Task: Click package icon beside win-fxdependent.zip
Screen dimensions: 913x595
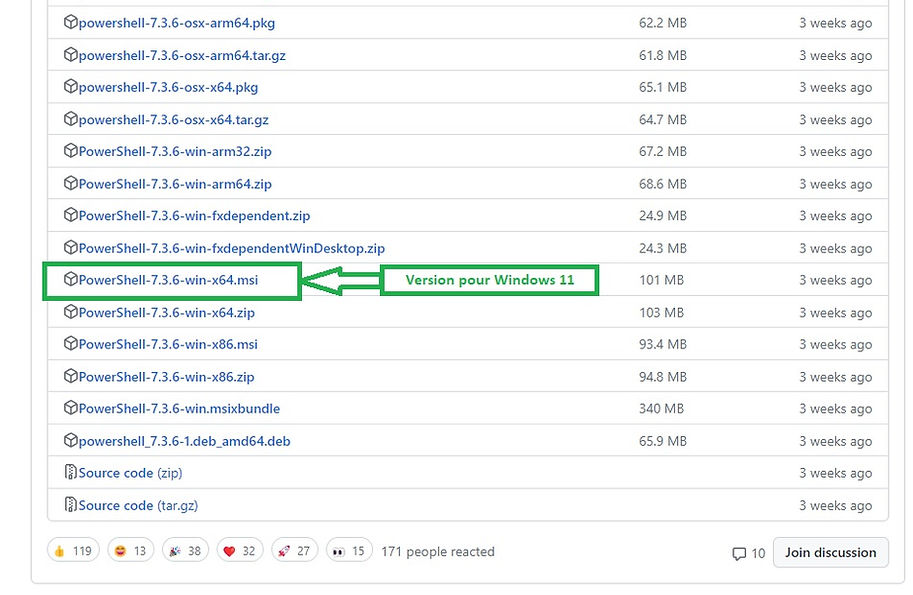Action: pos(70,215)
